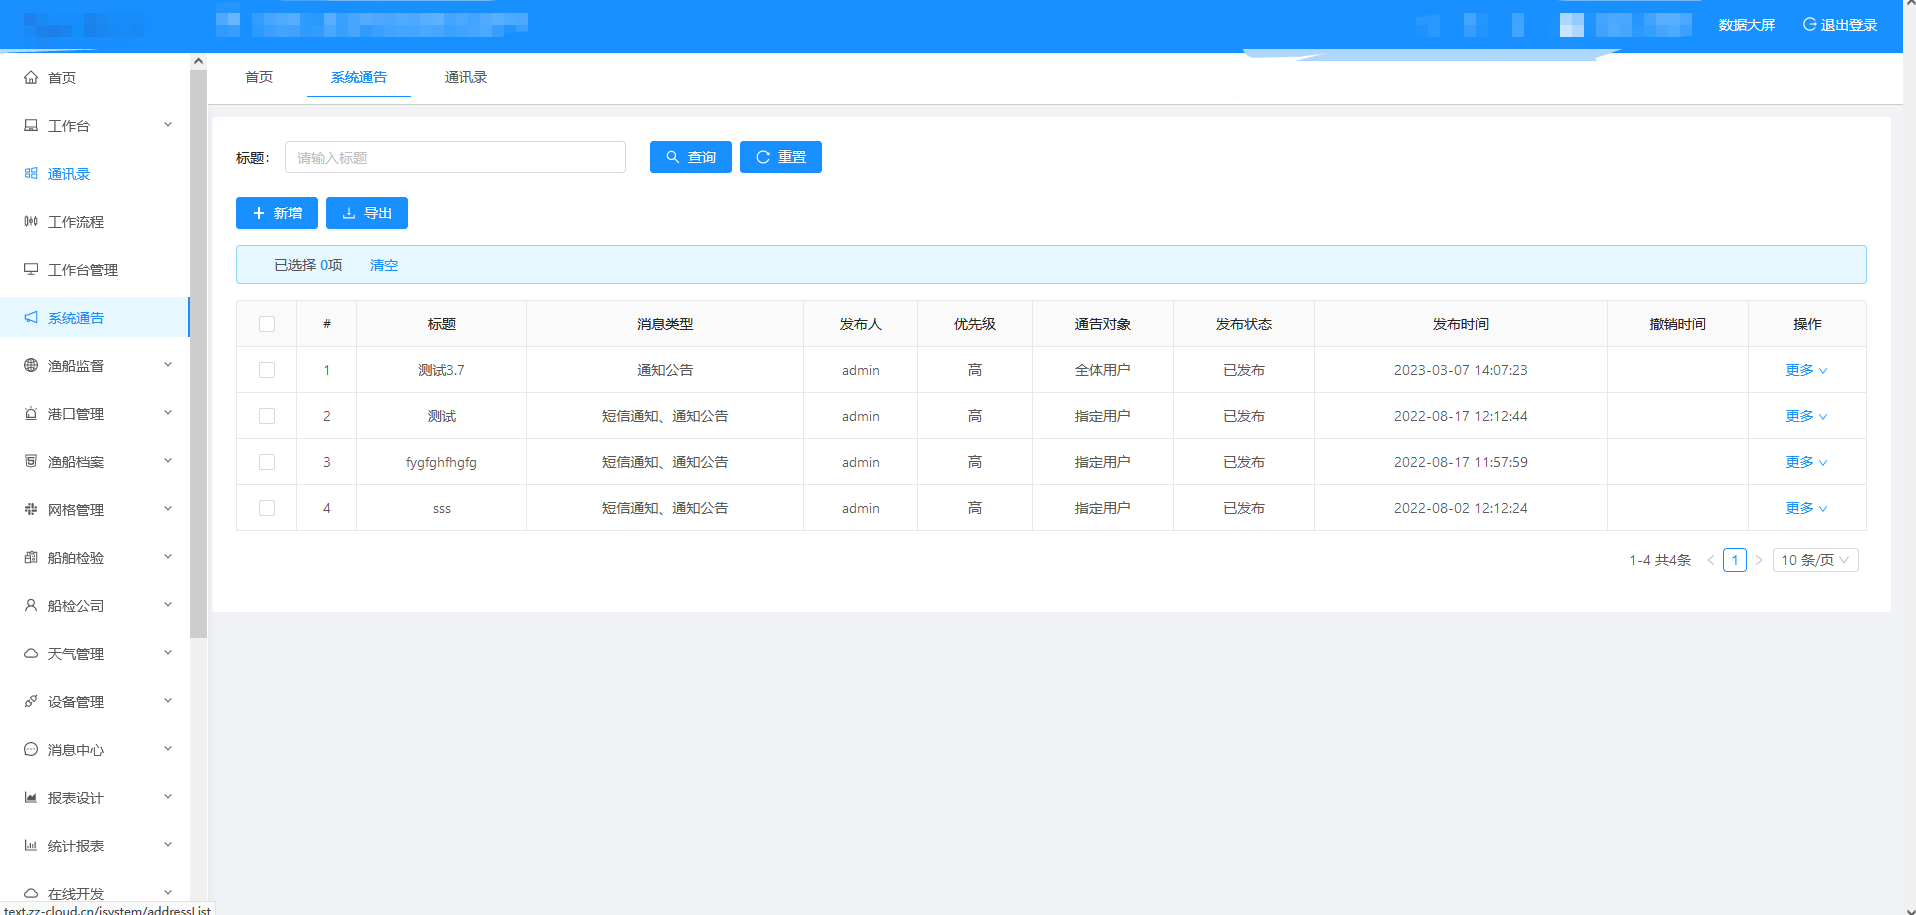Screen dimensions: 1916x915
Task: Open 更多 dropdown for row 2 测试
Action: (x=1806, y=416)
